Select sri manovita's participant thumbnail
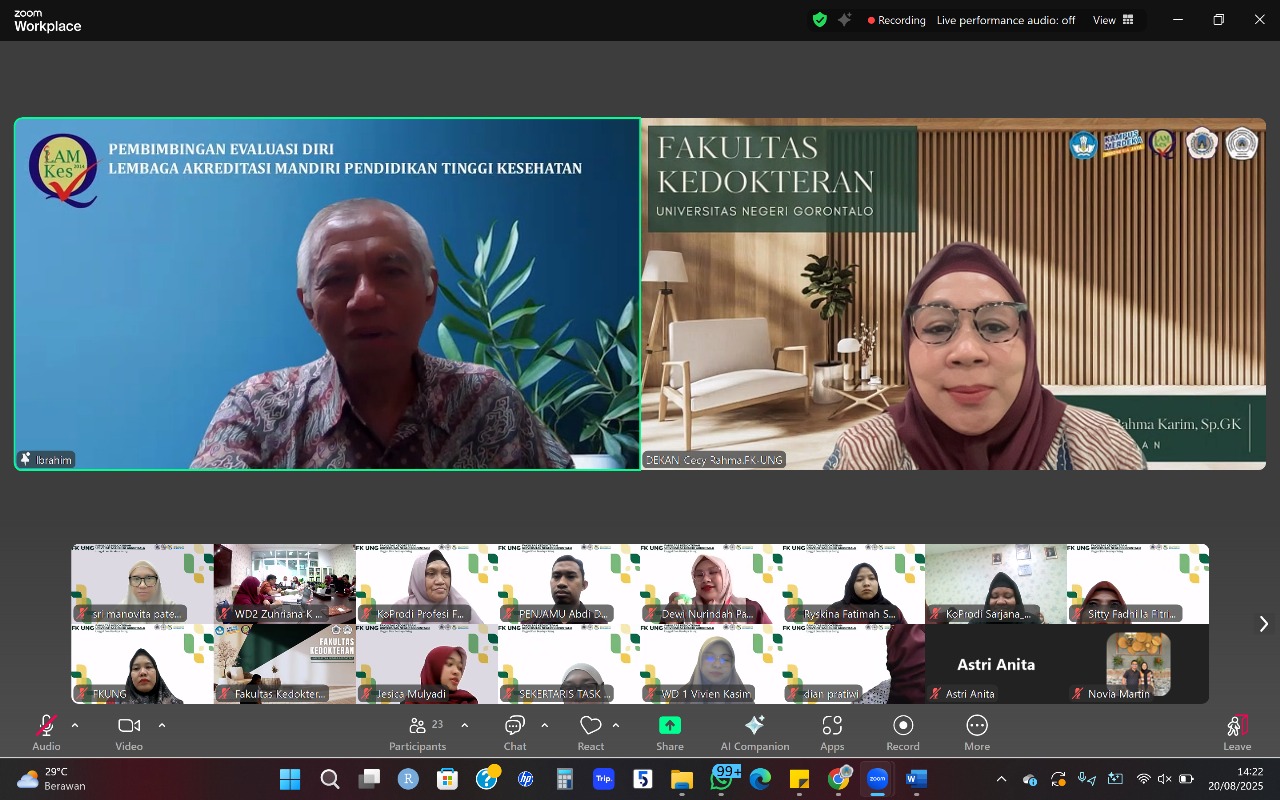 pyautogui.click(x=142, y=584)
